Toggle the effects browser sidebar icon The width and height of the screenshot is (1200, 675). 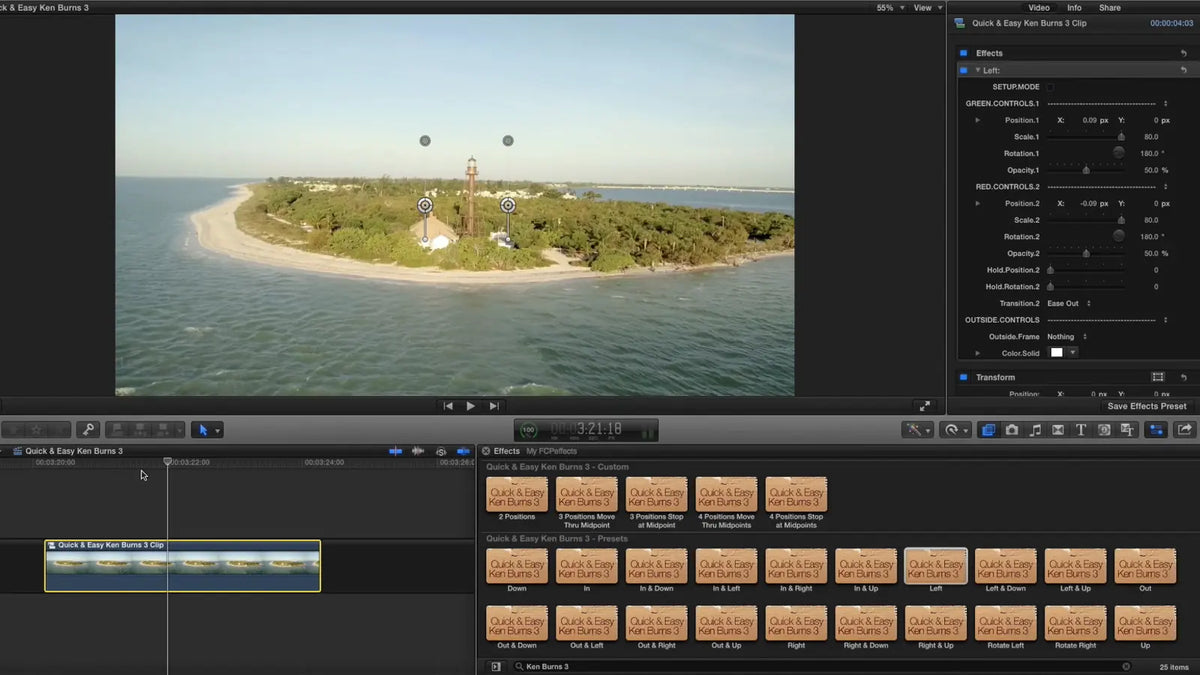[x=495, y=666]
